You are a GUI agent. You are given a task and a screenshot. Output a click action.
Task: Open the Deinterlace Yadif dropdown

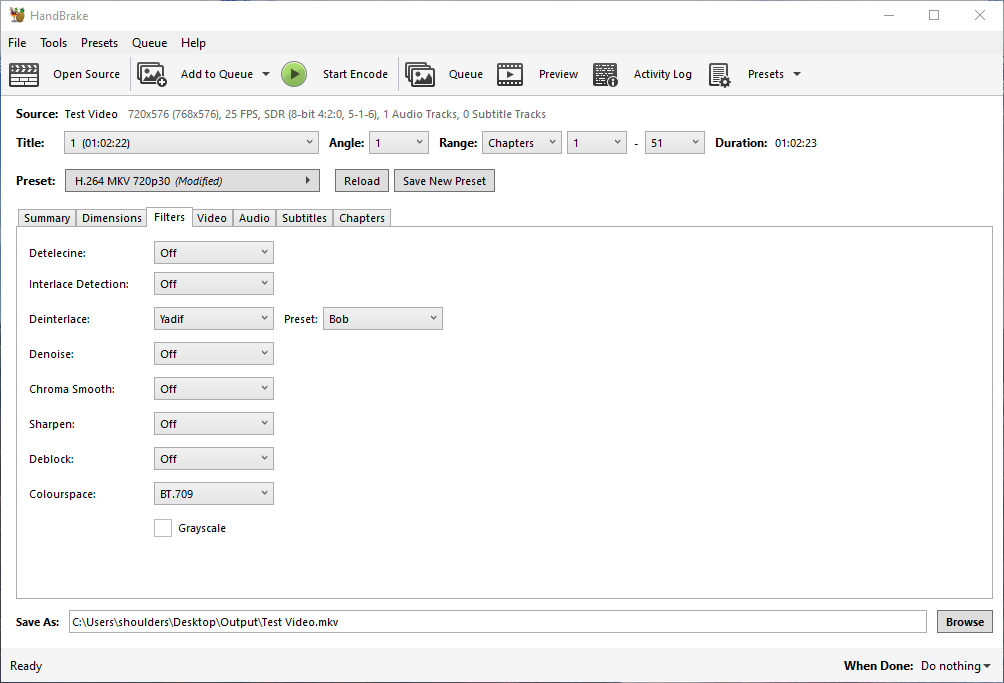pyautogui.click(x=214, y=319)
